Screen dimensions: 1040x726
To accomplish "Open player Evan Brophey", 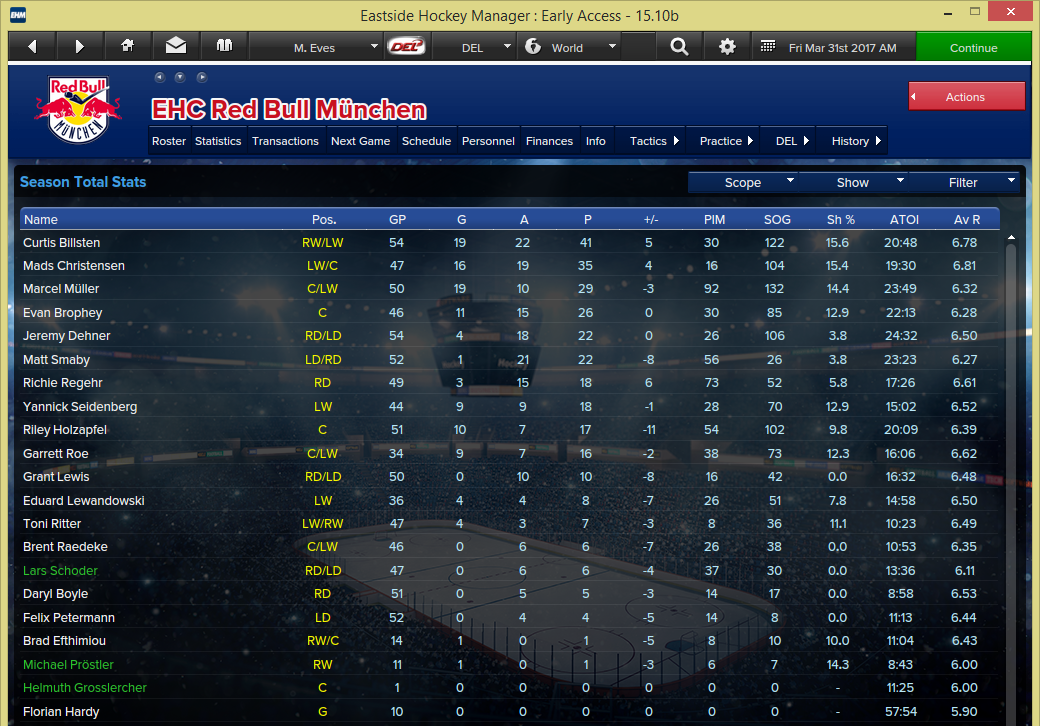I will 62,313.
